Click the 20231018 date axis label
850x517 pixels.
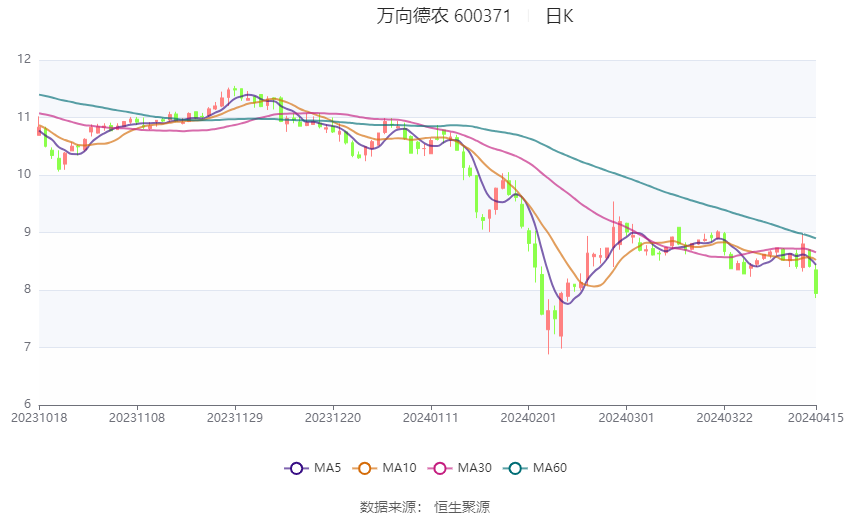pos(38,417)
